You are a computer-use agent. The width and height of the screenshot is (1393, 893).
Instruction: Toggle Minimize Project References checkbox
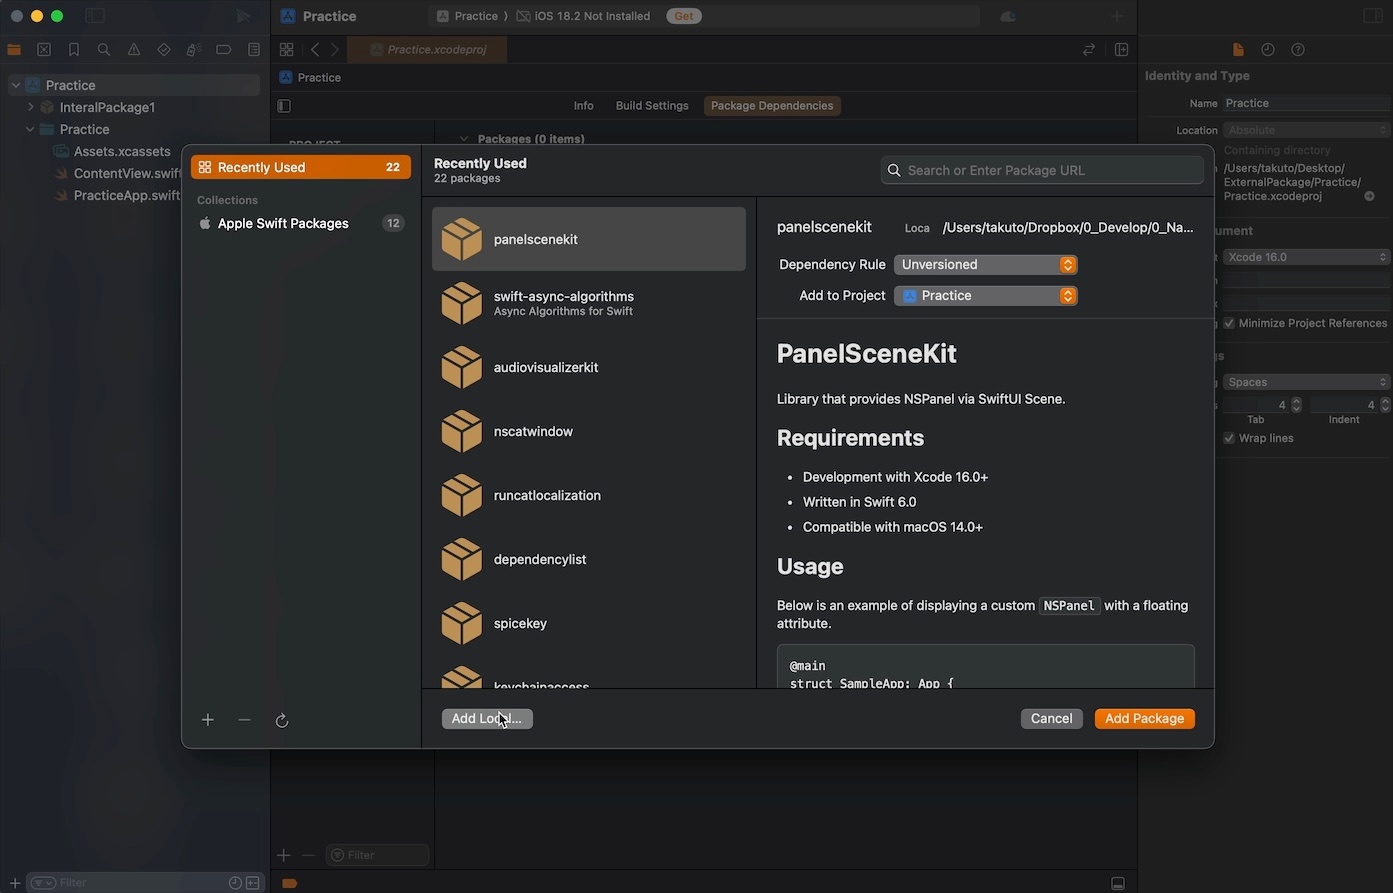point(1229,323)
